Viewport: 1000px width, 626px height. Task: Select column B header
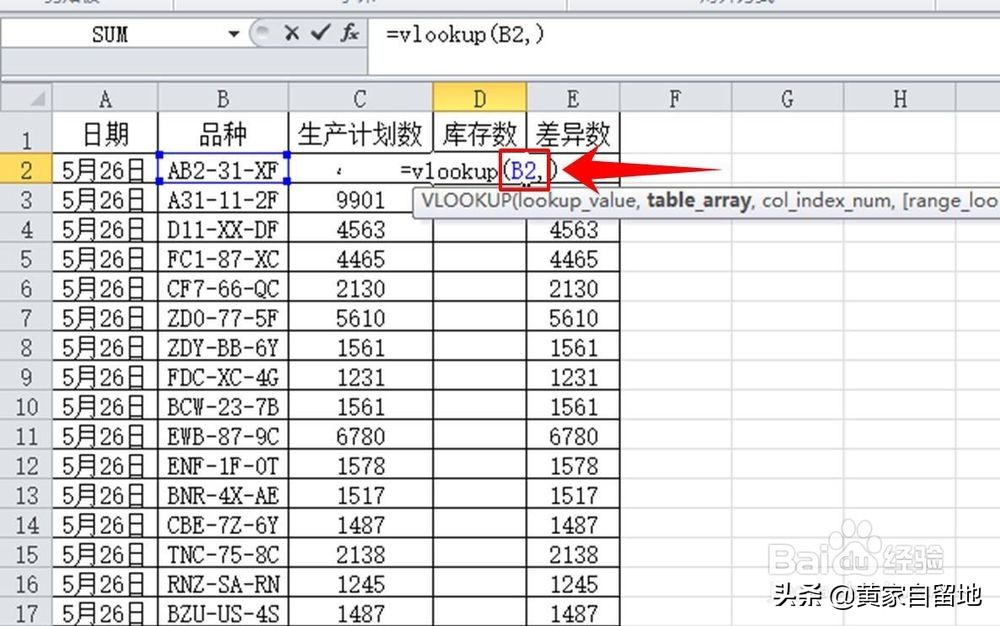(x=223, y=98)
